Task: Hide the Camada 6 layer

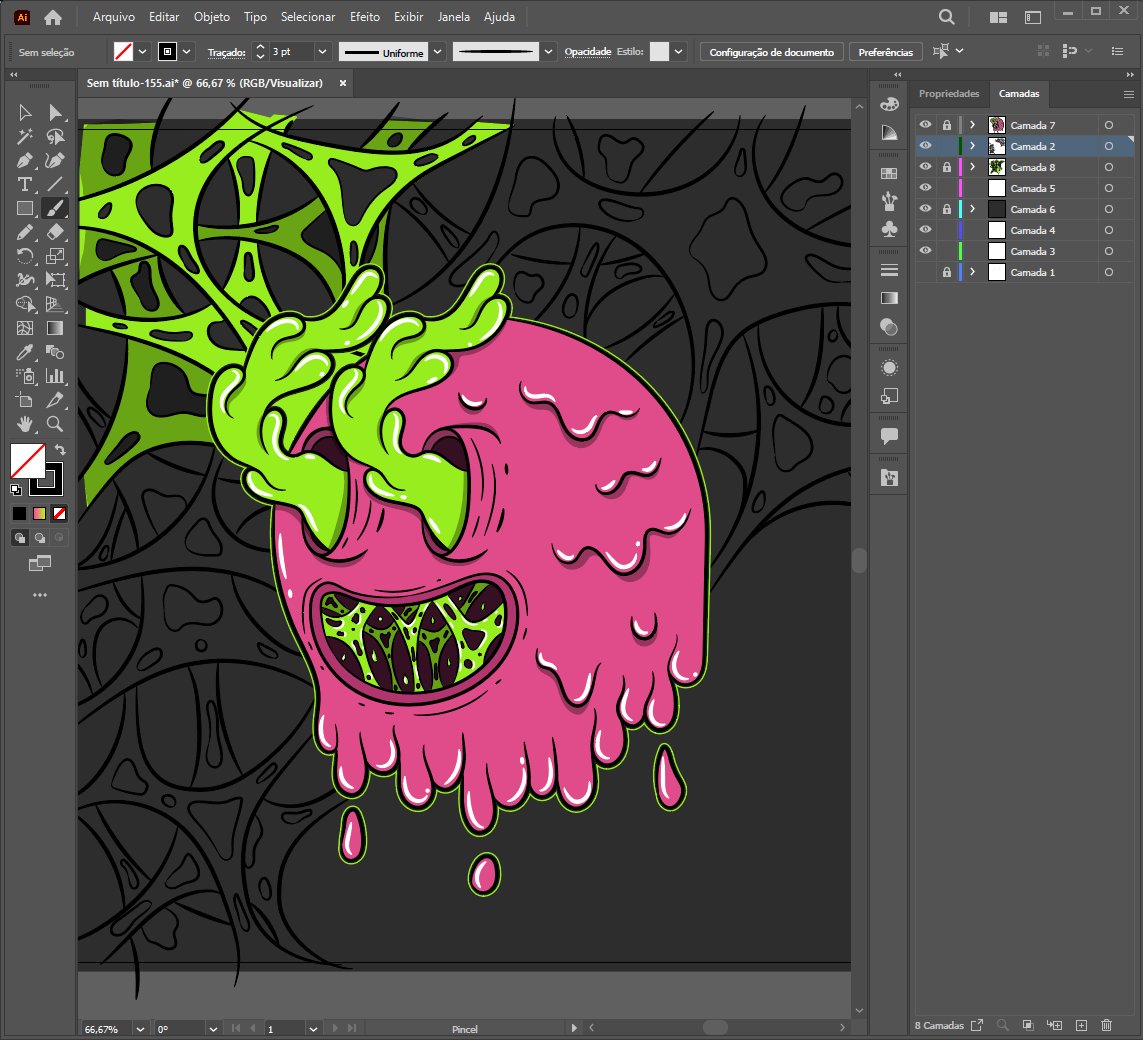Action: click(925, 208)
